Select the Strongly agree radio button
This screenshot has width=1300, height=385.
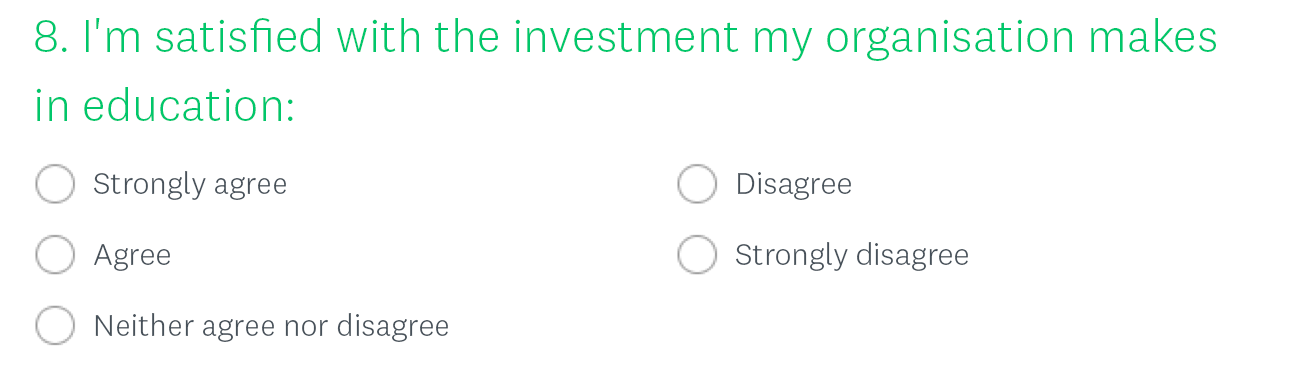click(x=55, y=184)
